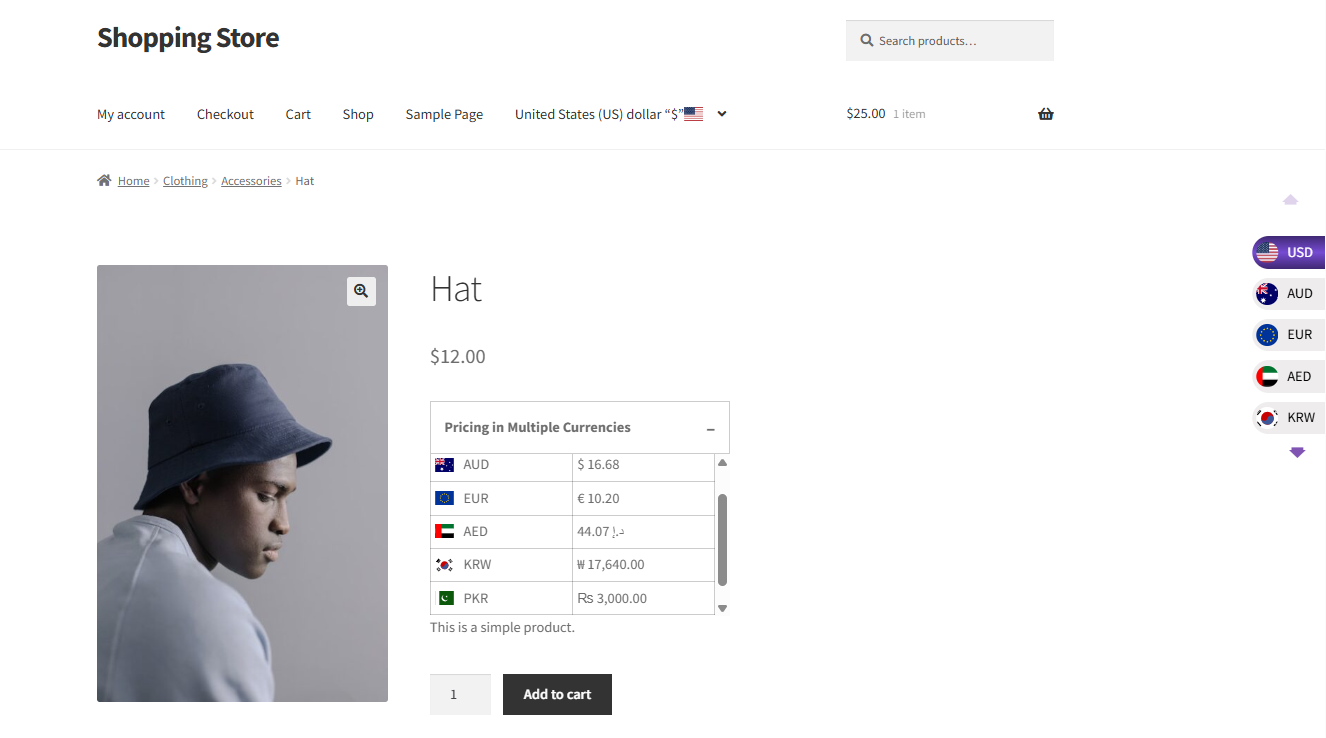The image size is (1326, 738).
Task: Open the shopping basket cart icon
Action: pyautogui.click(x=1046, y=114)
